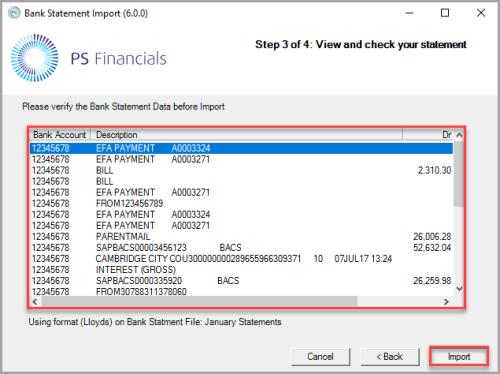Select the SAPBACS00003456123 row
Viewport: 500px width, 374px height.
241,247
